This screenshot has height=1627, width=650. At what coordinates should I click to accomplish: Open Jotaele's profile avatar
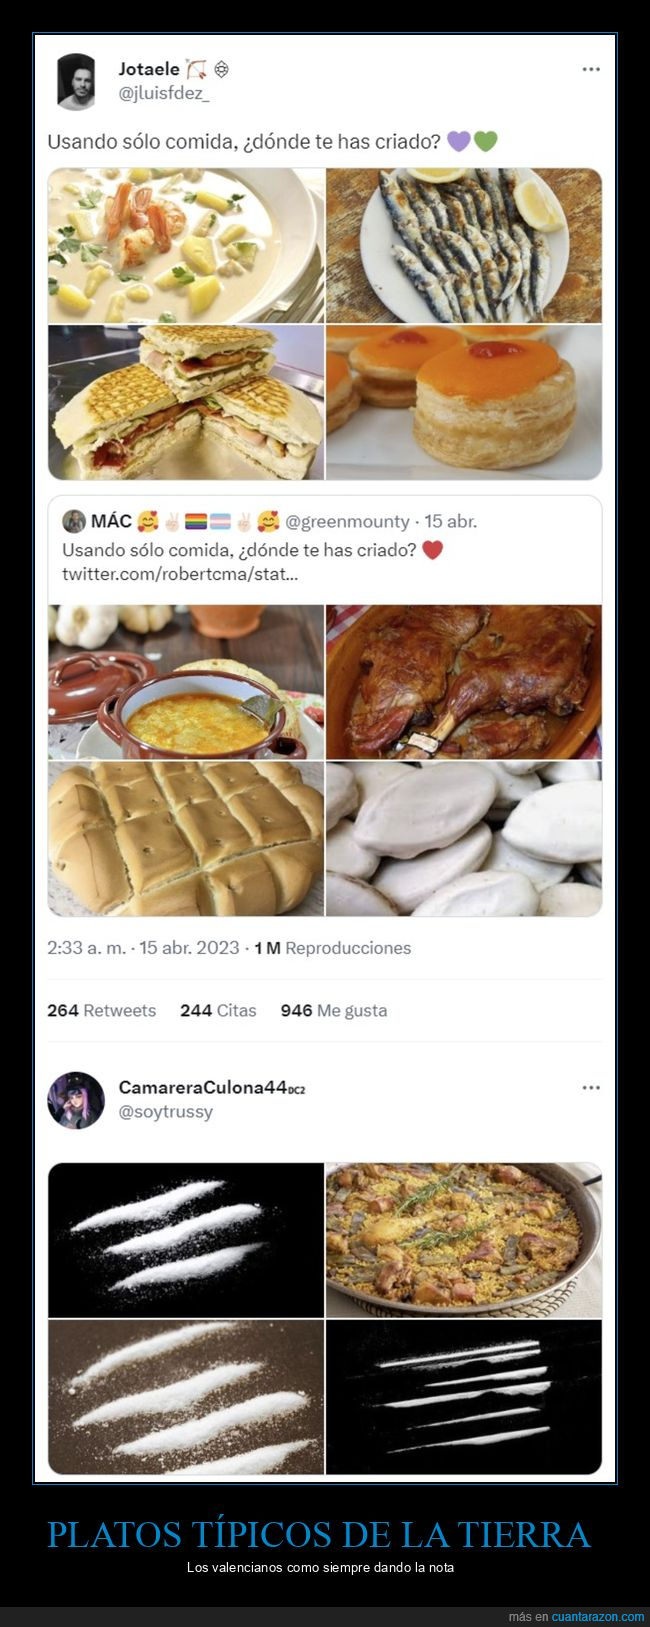pos(76,81)
